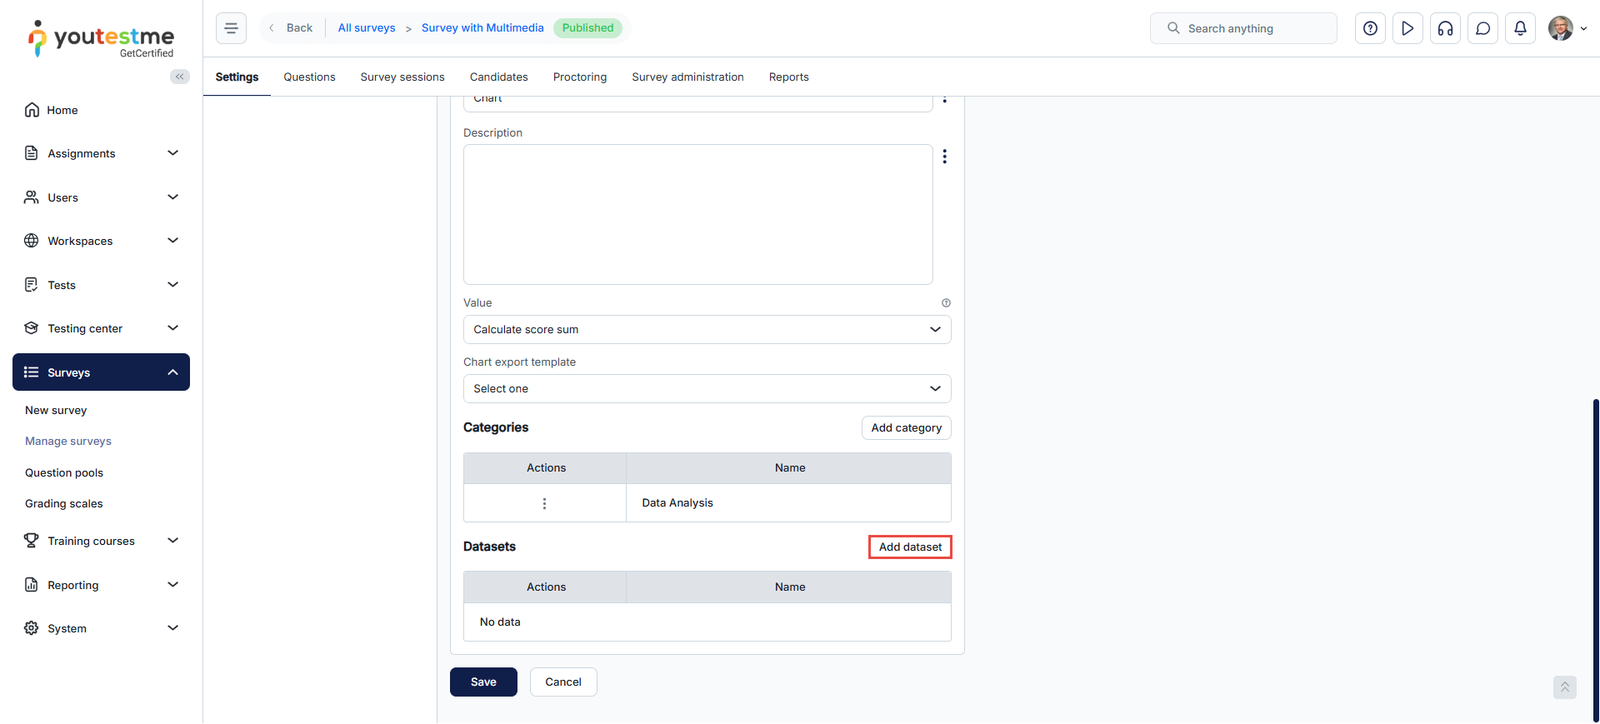Image resolution: width=1600 pixels, height=724 pixels.
Task: Click the All surveys breadcrumb link
Action: (366, 28)
